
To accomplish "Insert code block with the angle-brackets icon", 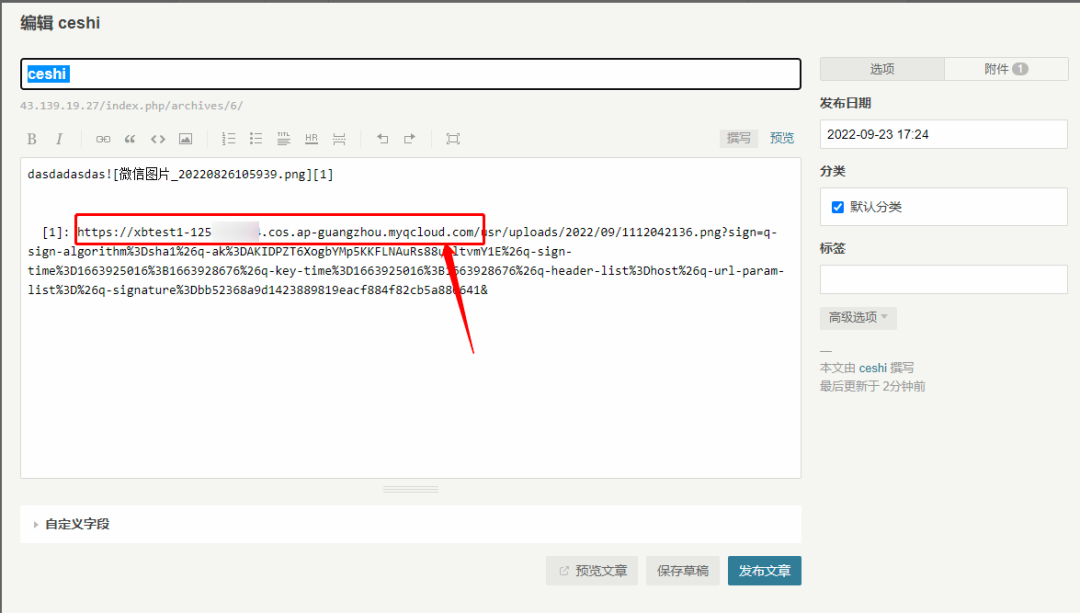I will pyautogui.click(x=158, y=139).
